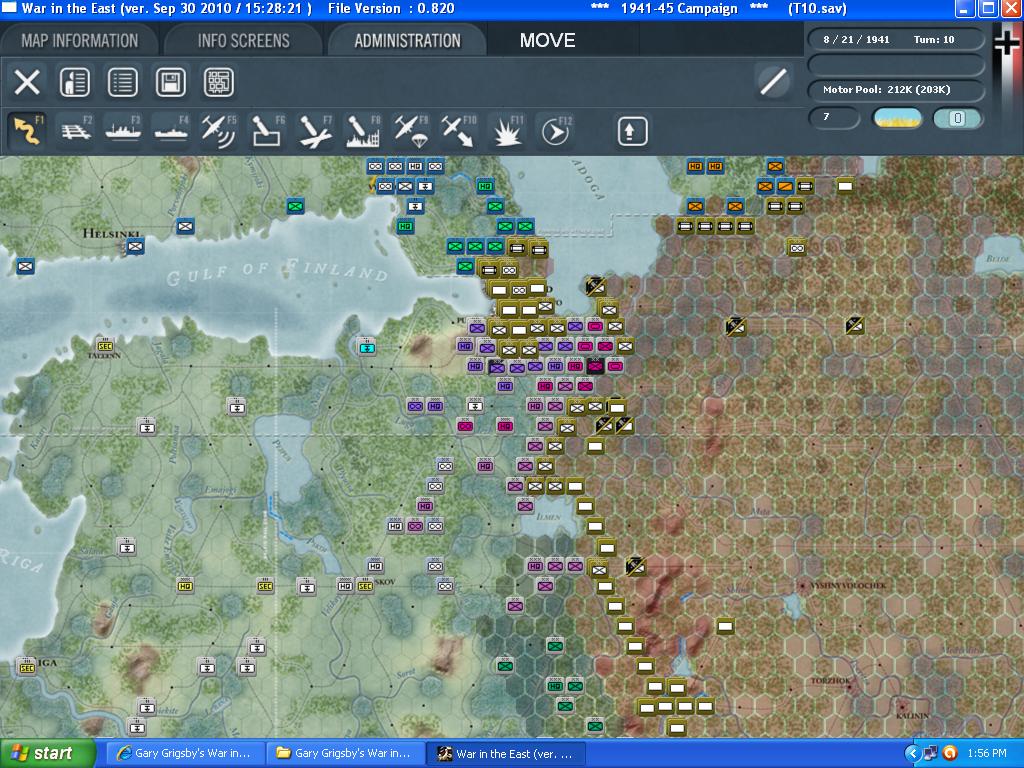
Task: Open the map-grid preferences icon
Action: pyautogui.click(x=219, y=82)
